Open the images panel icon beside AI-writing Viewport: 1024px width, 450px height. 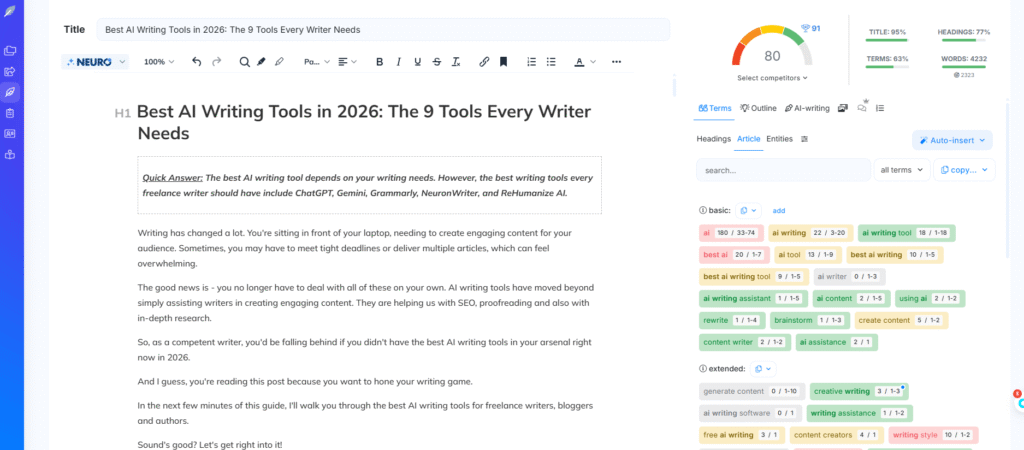[x=843, y=108]
